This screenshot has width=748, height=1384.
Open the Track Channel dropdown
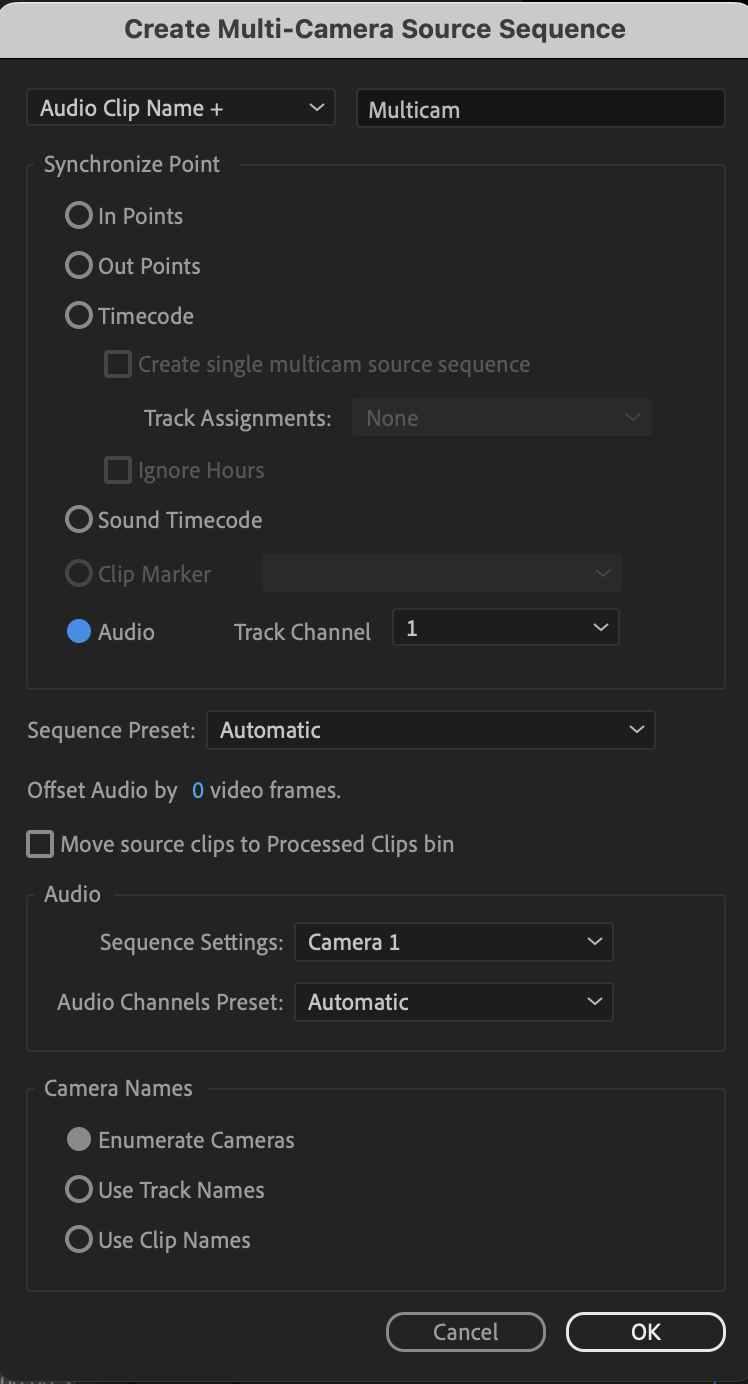(x=506, y=628)
